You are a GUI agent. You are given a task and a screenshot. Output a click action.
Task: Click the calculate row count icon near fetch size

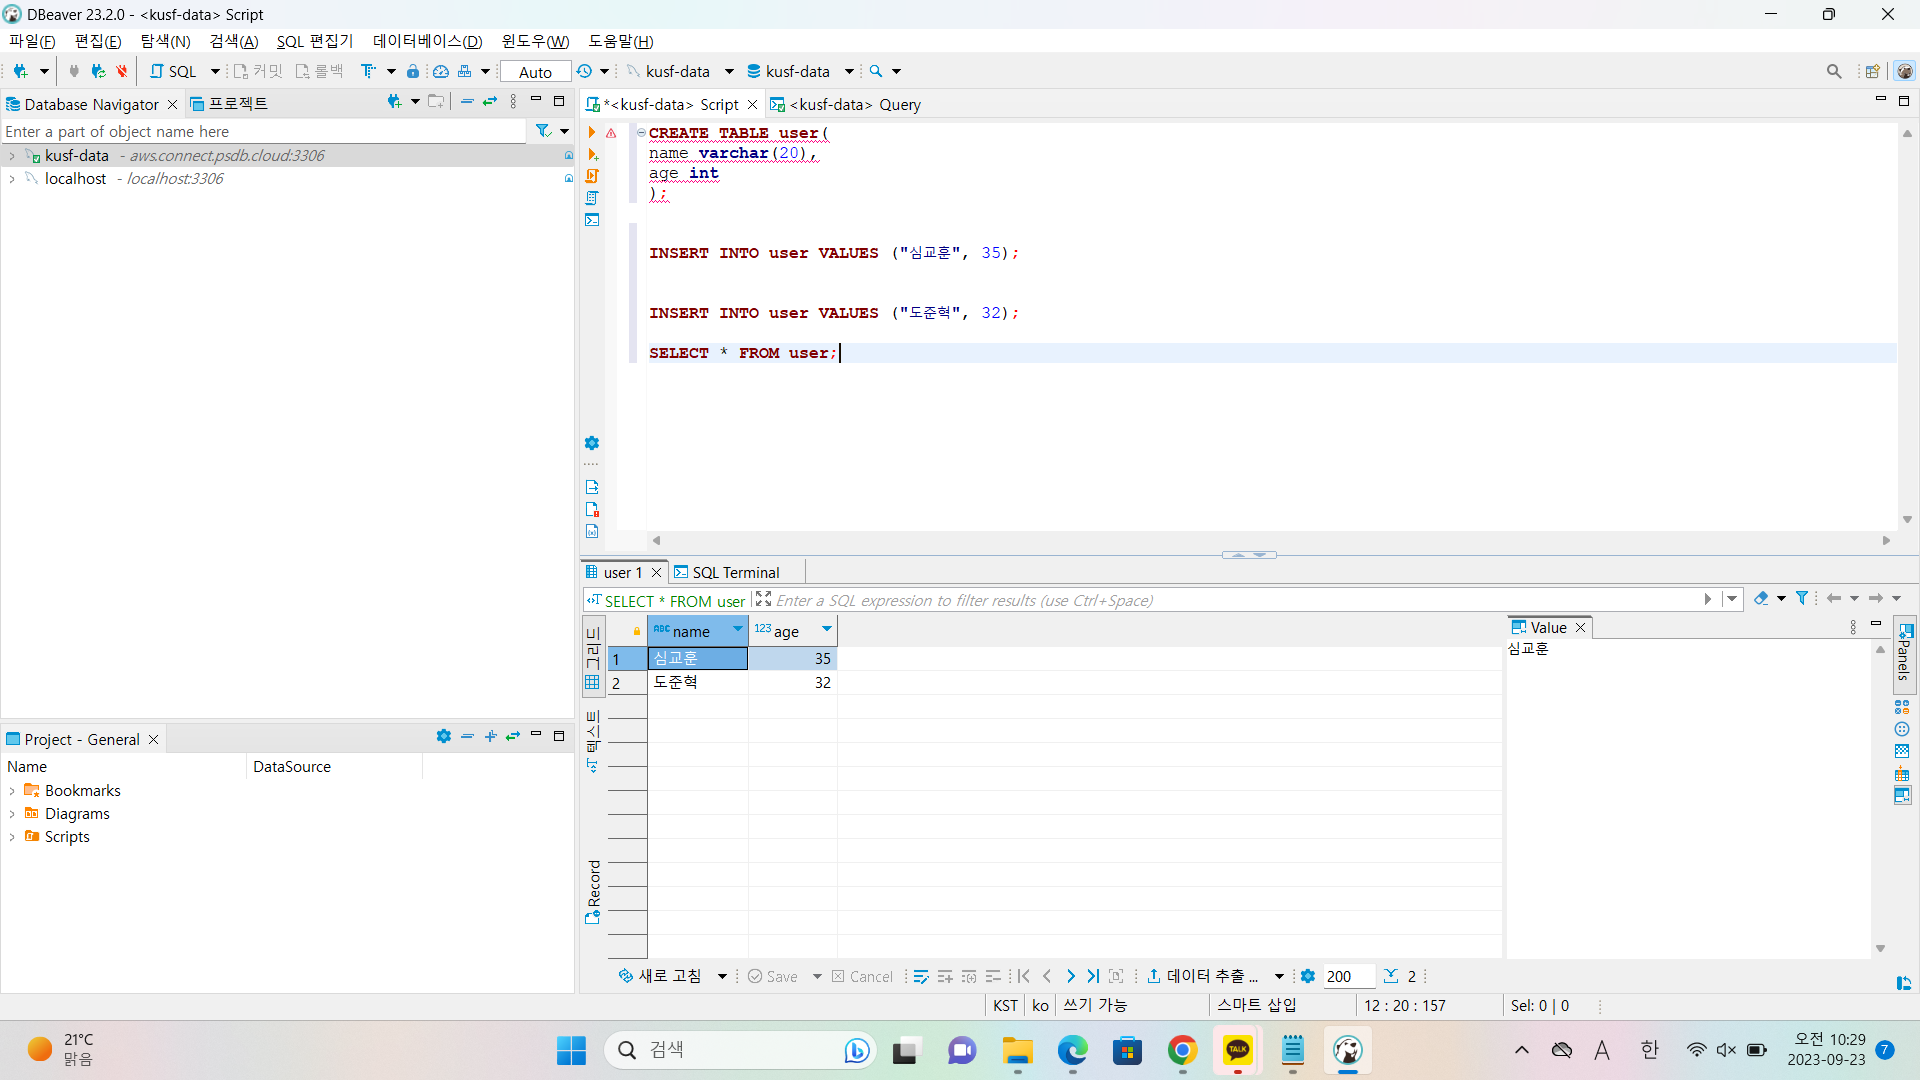[1391, 976]
